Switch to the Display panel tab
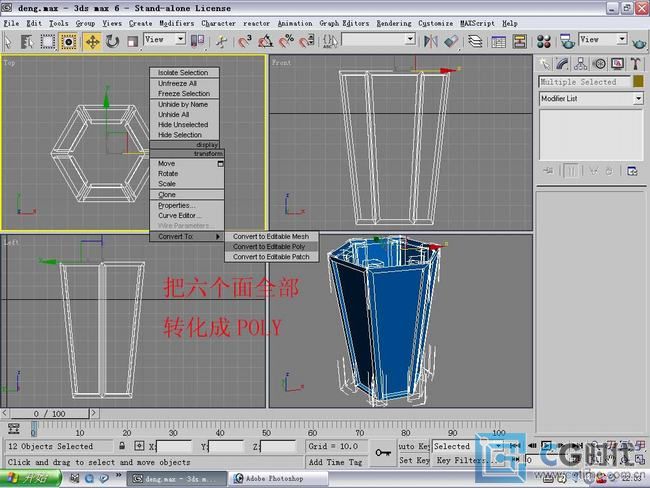 (x=618, y=64)
